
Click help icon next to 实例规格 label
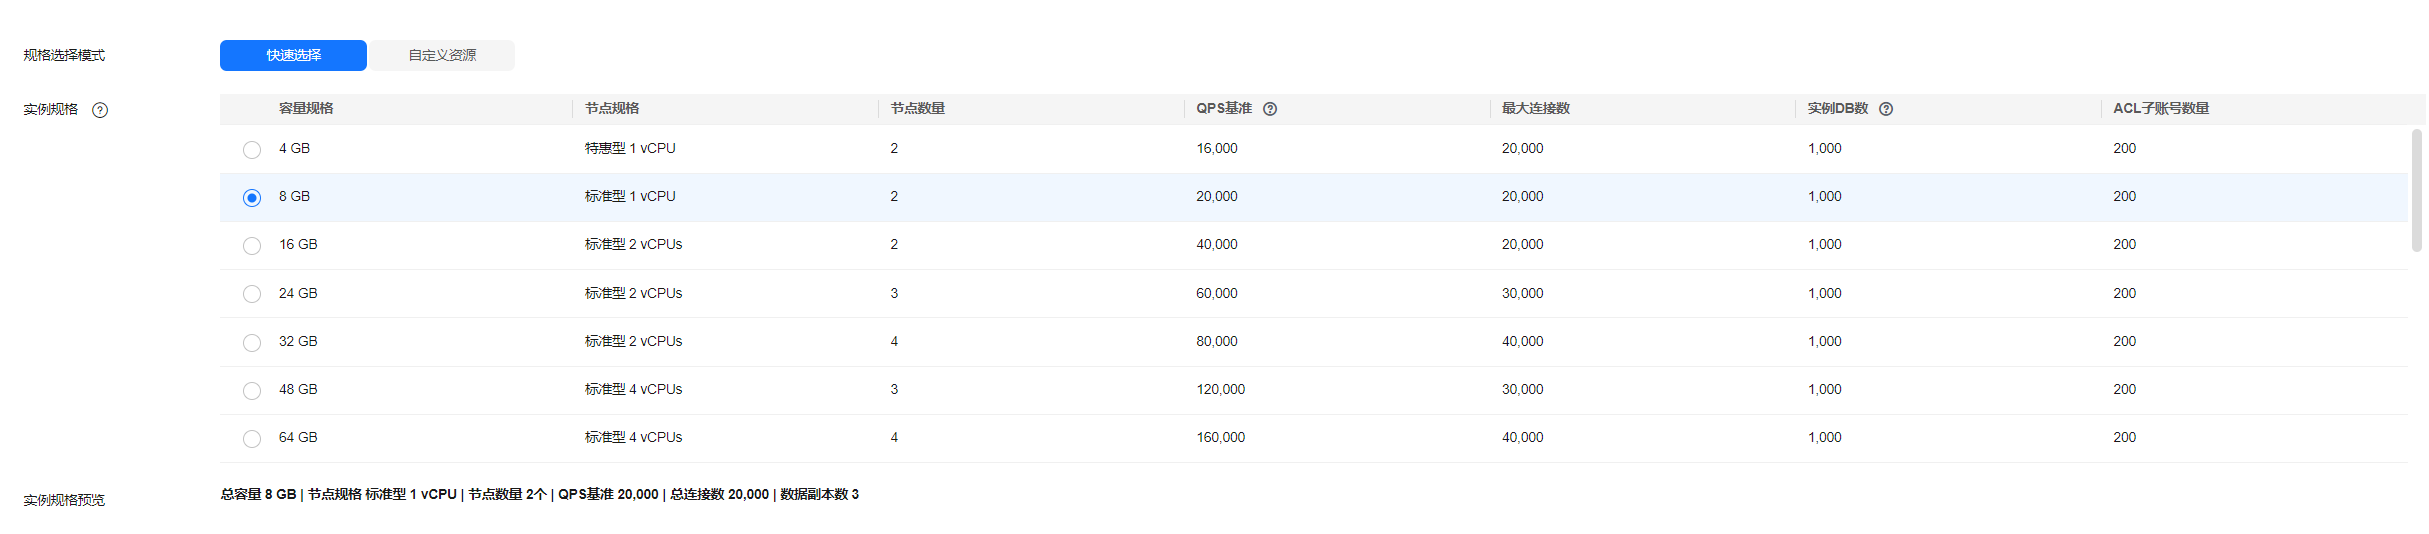(100, 110)
